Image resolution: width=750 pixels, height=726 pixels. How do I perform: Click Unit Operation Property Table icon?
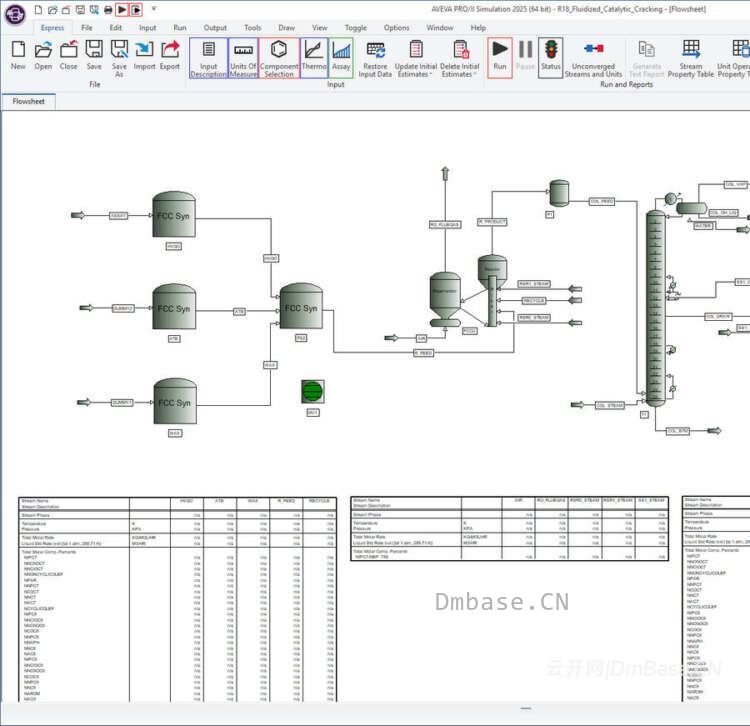click(x=734, y=58)
